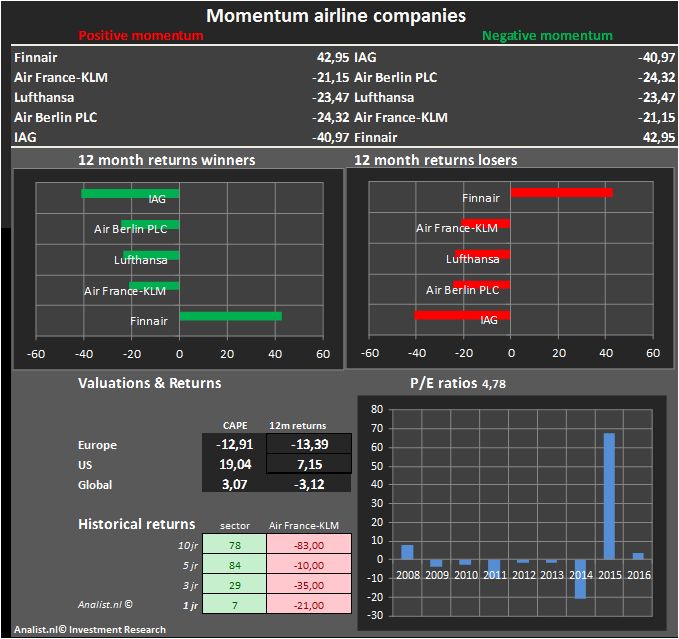Click Air Berlin PLC in the Negative momentum list
The width and height of the screenshot is (679, 639).
tap(395, 77)
